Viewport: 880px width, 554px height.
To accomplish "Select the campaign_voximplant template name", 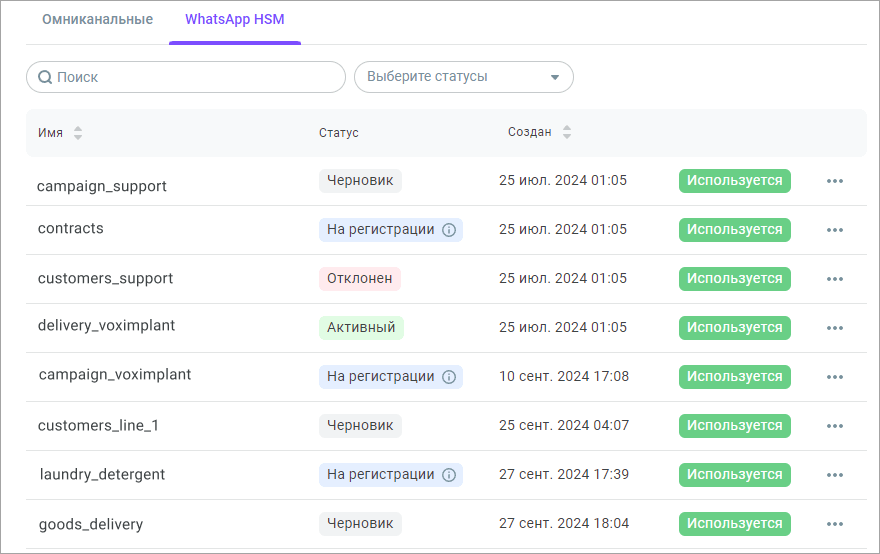I will (115, 374).
